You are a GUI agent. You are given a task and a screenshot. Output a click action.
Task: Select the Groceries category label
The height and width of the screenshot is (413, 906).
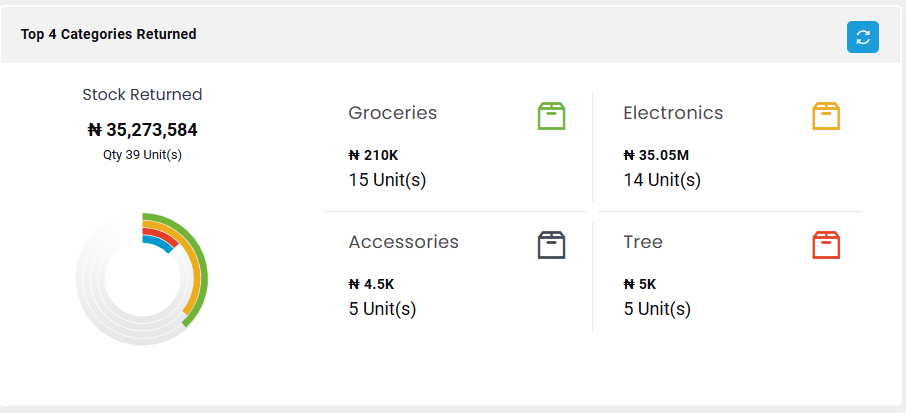pos(392,113)
